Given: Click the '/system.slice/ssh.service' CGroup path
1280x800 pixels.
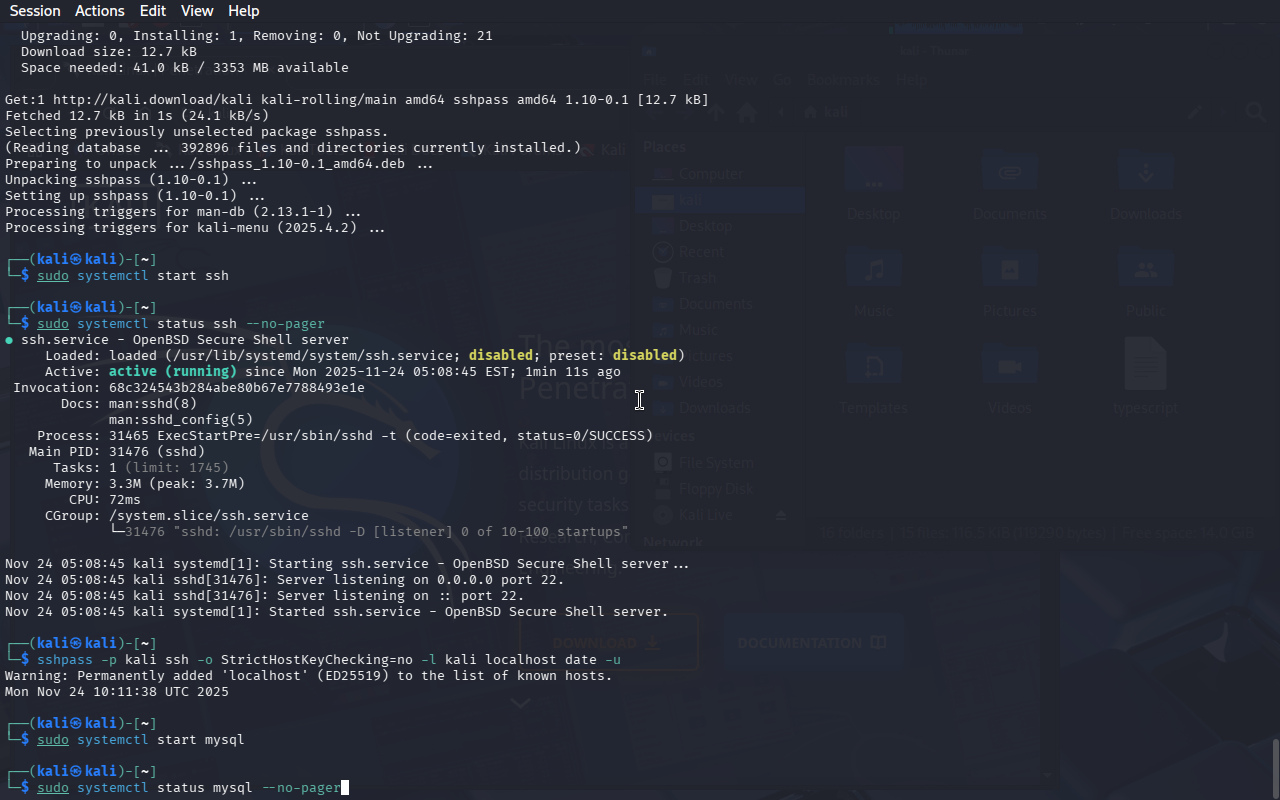Looking at the screenshot, I should (x=209, y=516).
